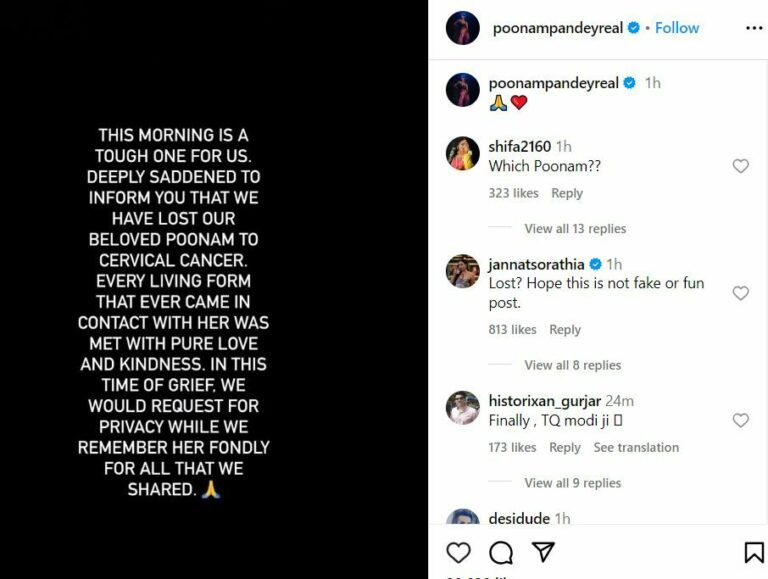Screen dimensions: 768x579
Task: Open shifa2160 profile picture
Action: coord(462,153)
